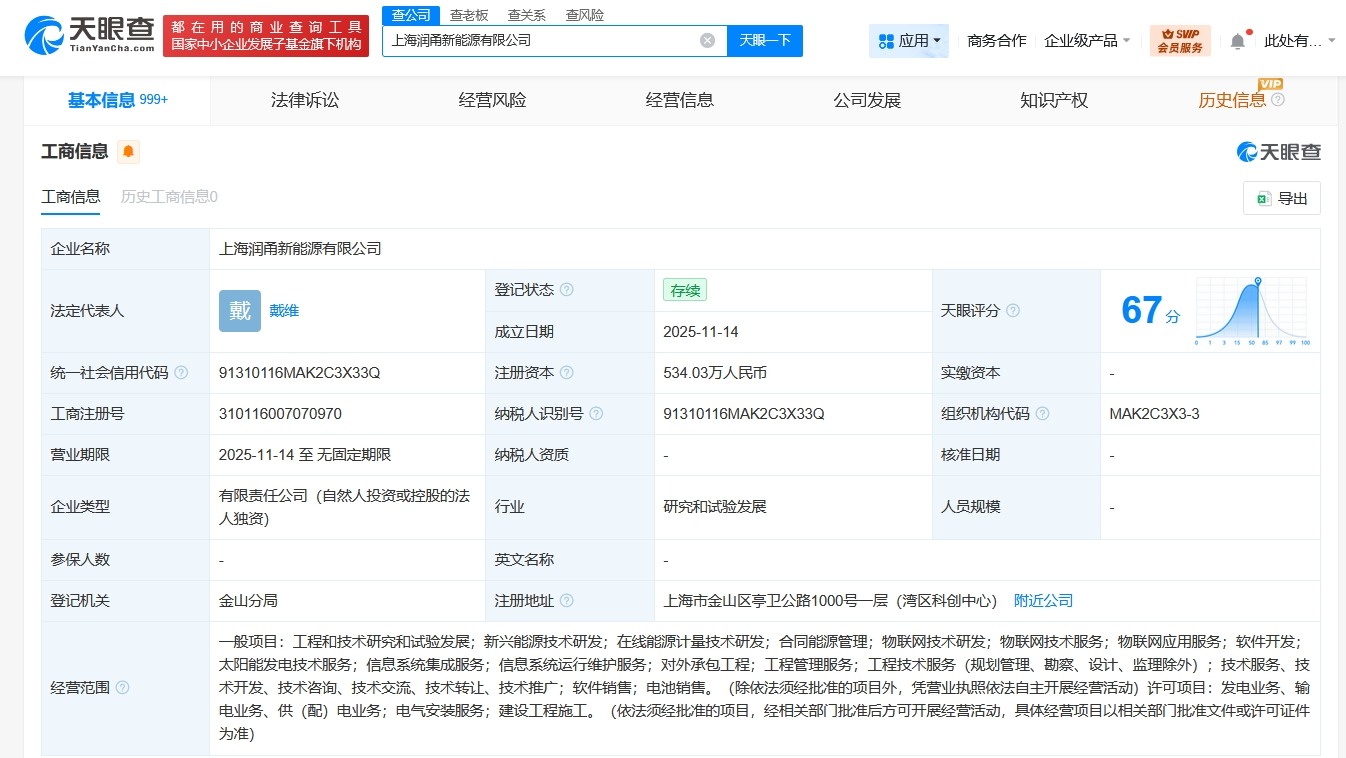
Task: Click the help icon beside 天眼评分
Action: [x=1012, y=311]
